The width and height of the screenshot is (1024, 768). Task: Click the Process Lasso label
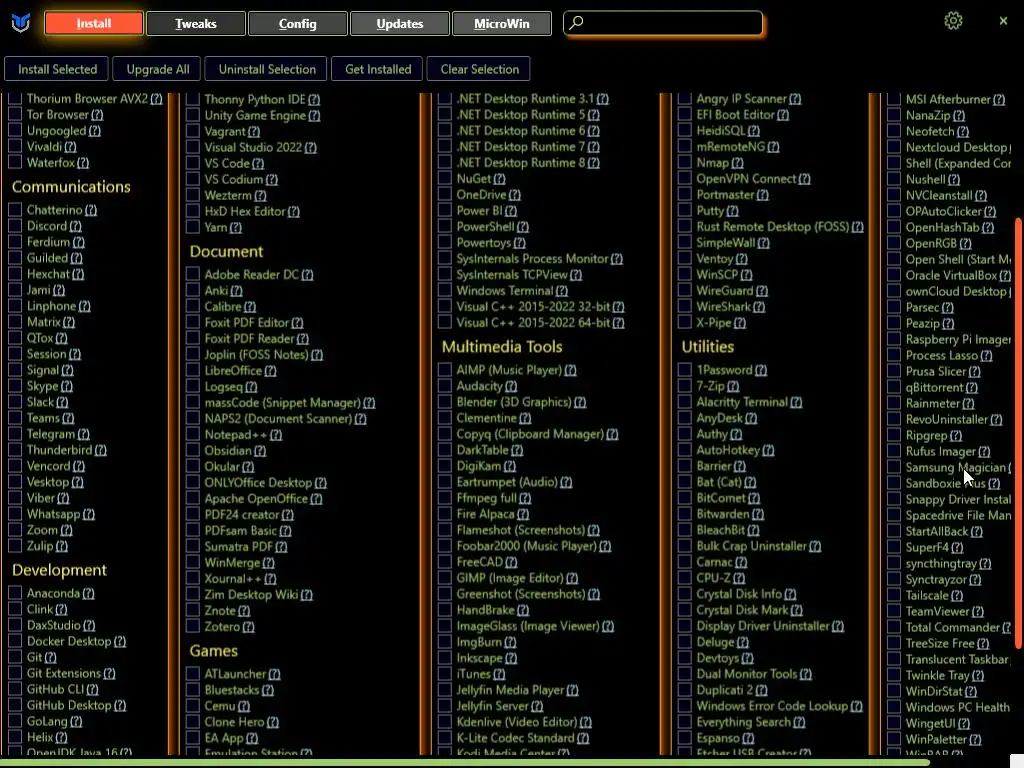point(941,356)
